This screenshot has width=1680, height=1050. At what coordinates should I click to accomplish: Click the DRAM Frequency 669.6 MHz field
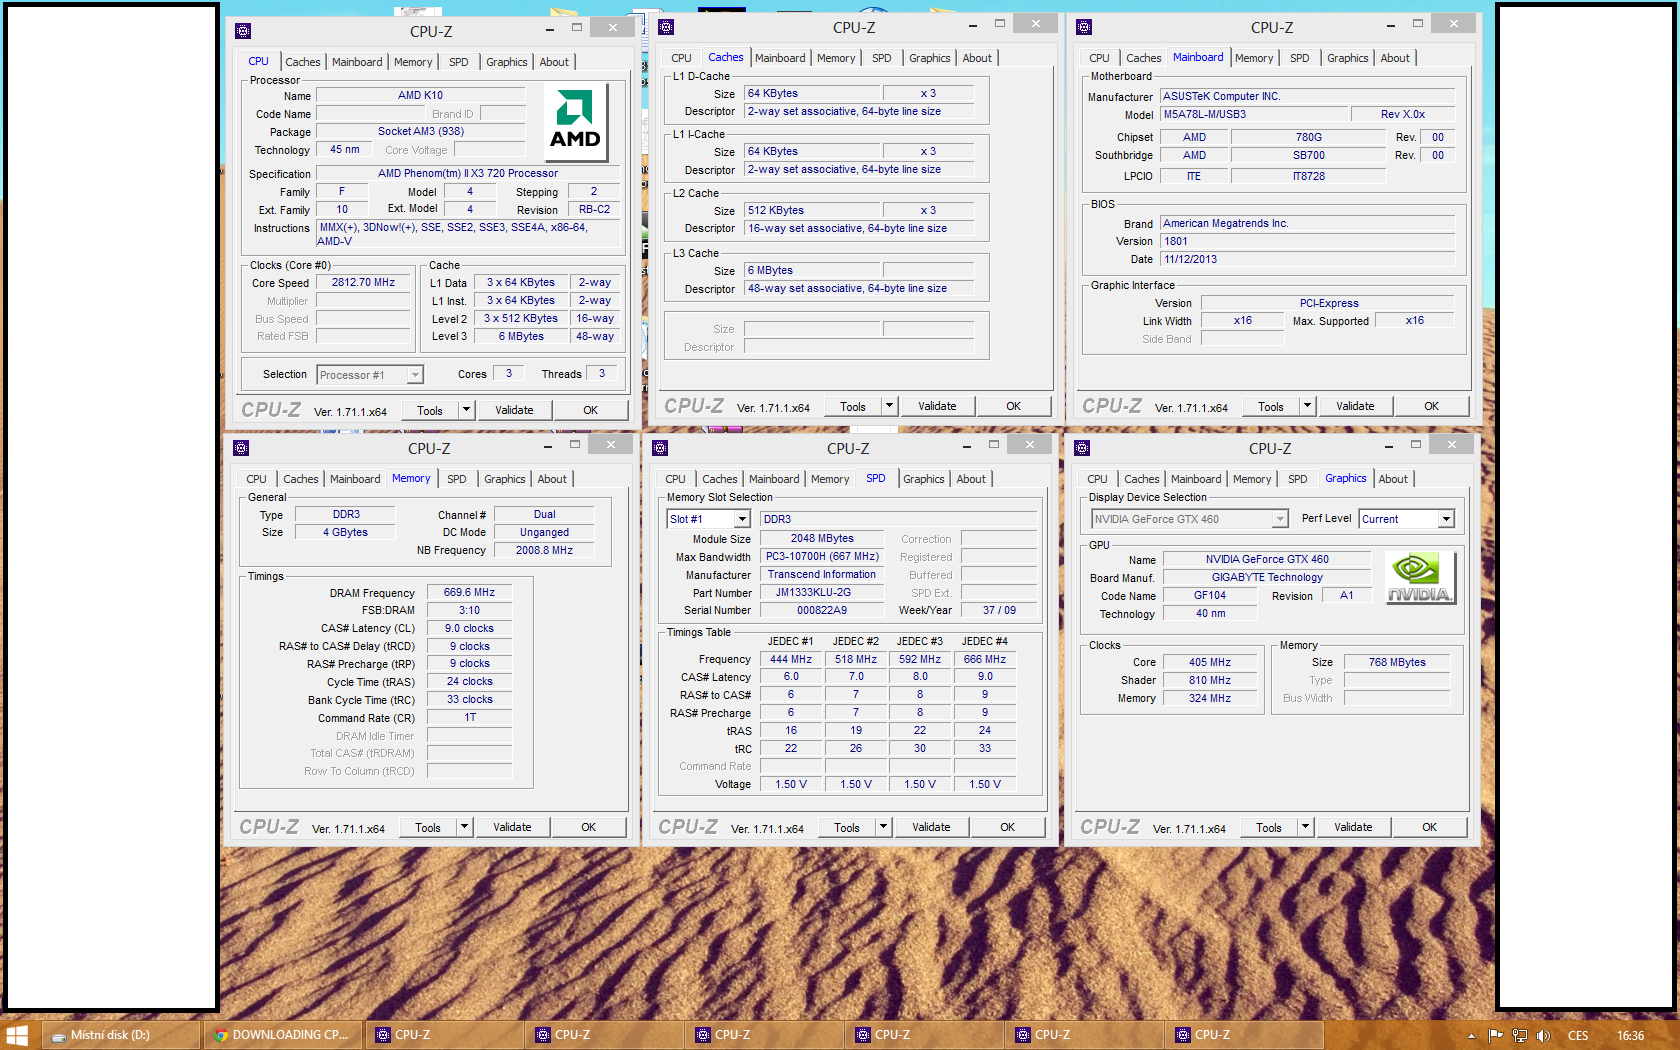point(469,593)
